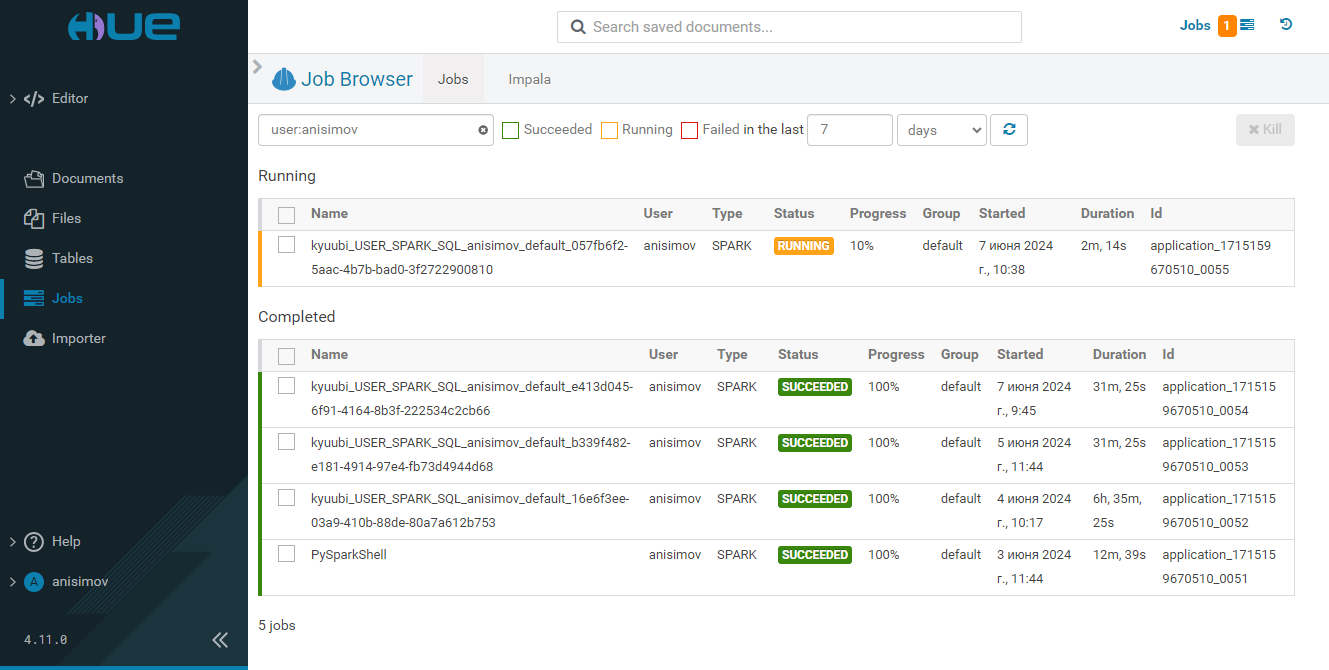Collapse the sidebar with double-chevron icon
Screen dimensions: 1329x670
[x=220, y=640]
